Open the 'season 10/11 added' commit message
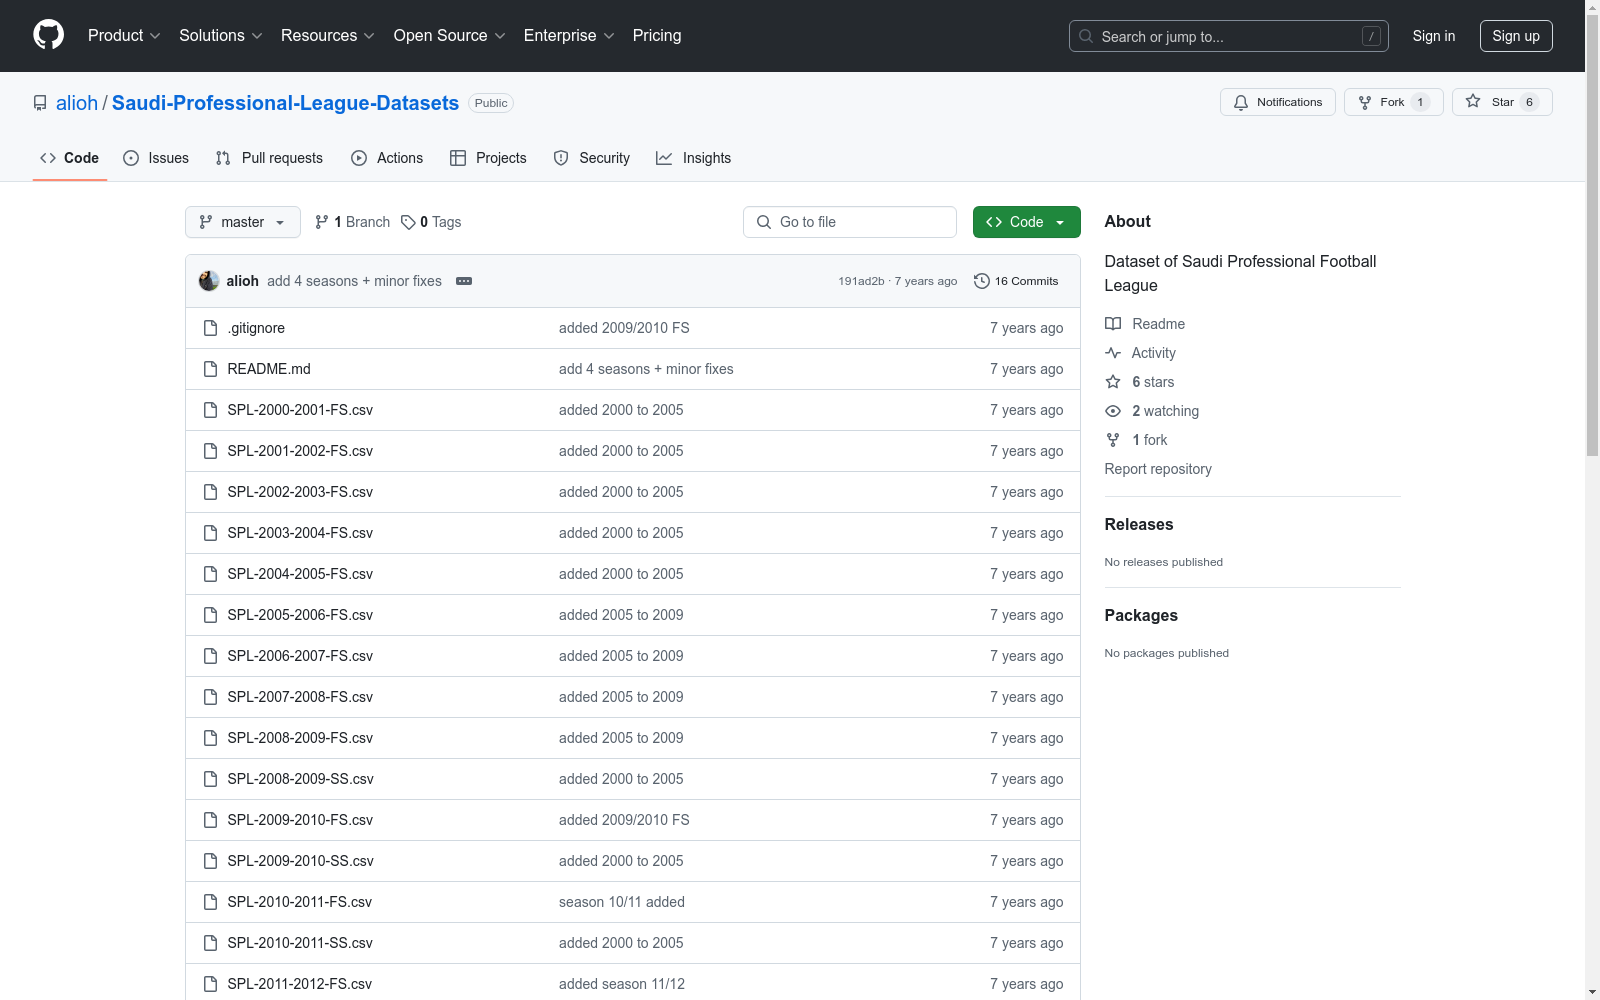 click(622, 902)
